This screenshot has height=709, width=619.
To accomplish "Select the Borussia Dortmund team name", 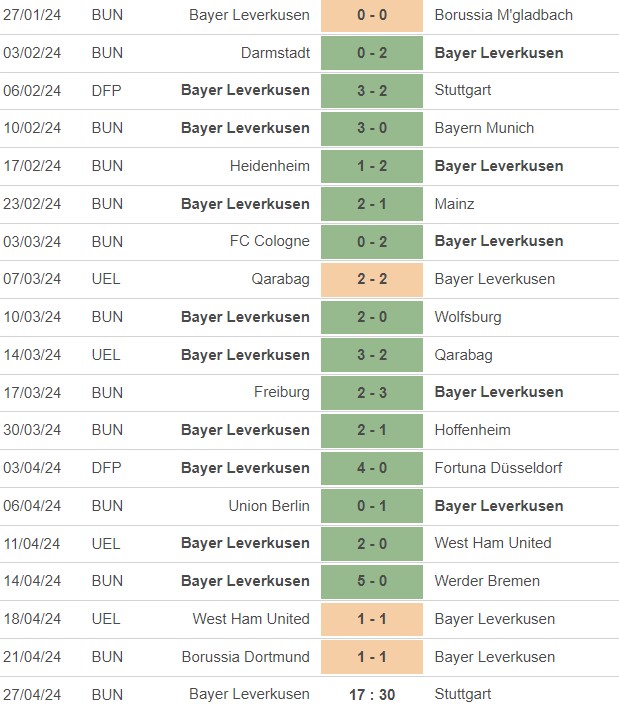I will (246, 657).
